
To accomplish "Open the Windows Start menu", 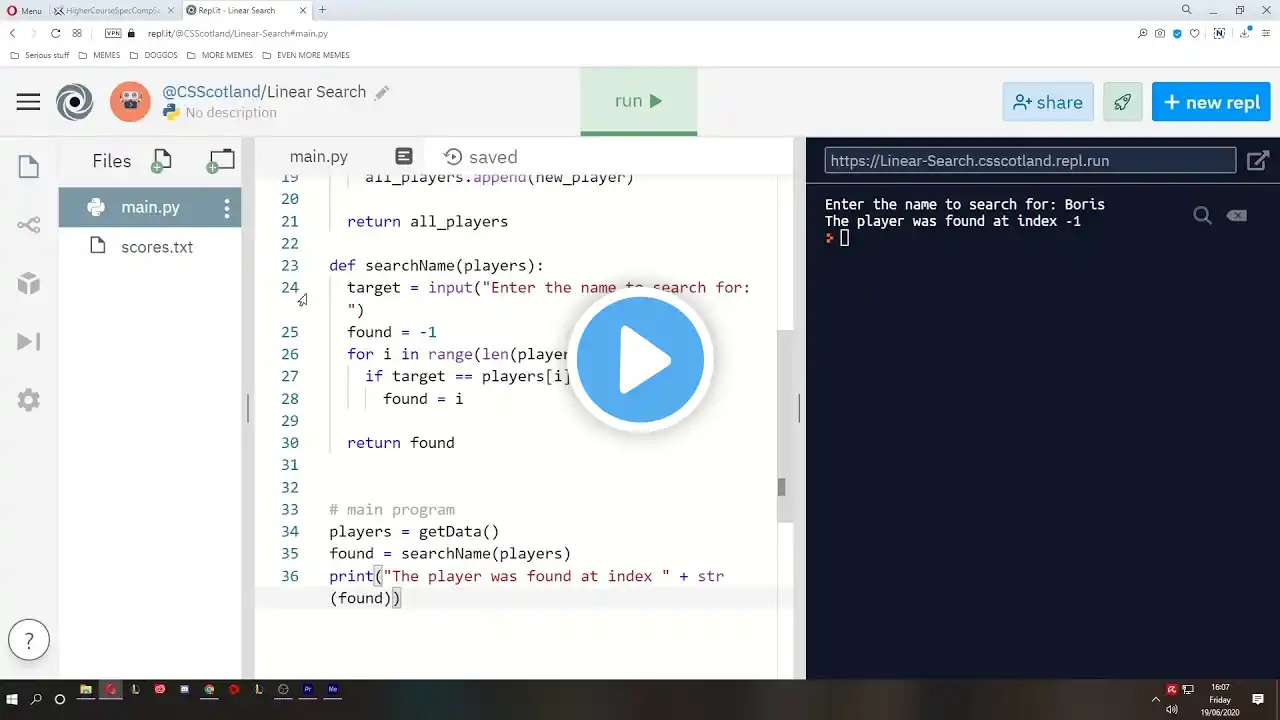I will [13, 699].
